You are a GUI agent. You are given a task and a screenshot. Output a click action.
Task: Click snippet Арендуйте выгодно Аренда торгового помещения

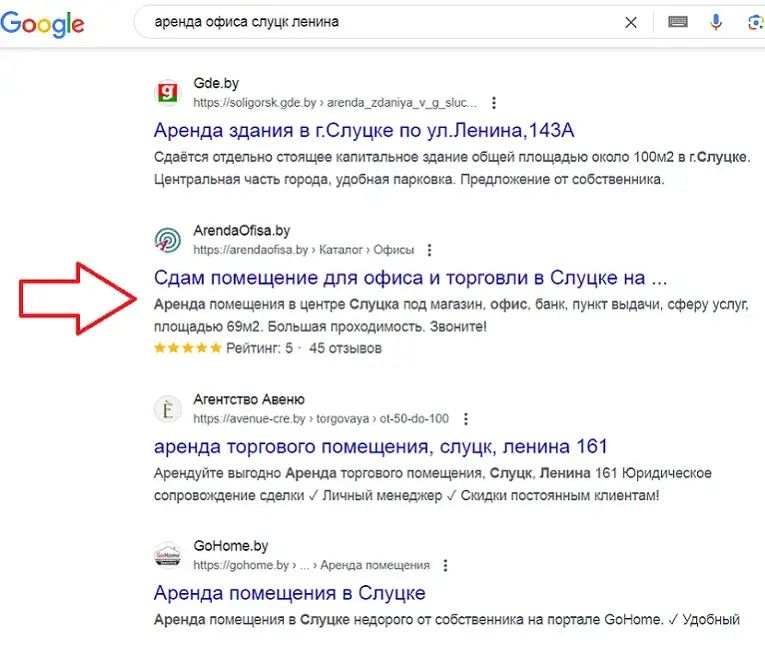(x=433, y=484)
